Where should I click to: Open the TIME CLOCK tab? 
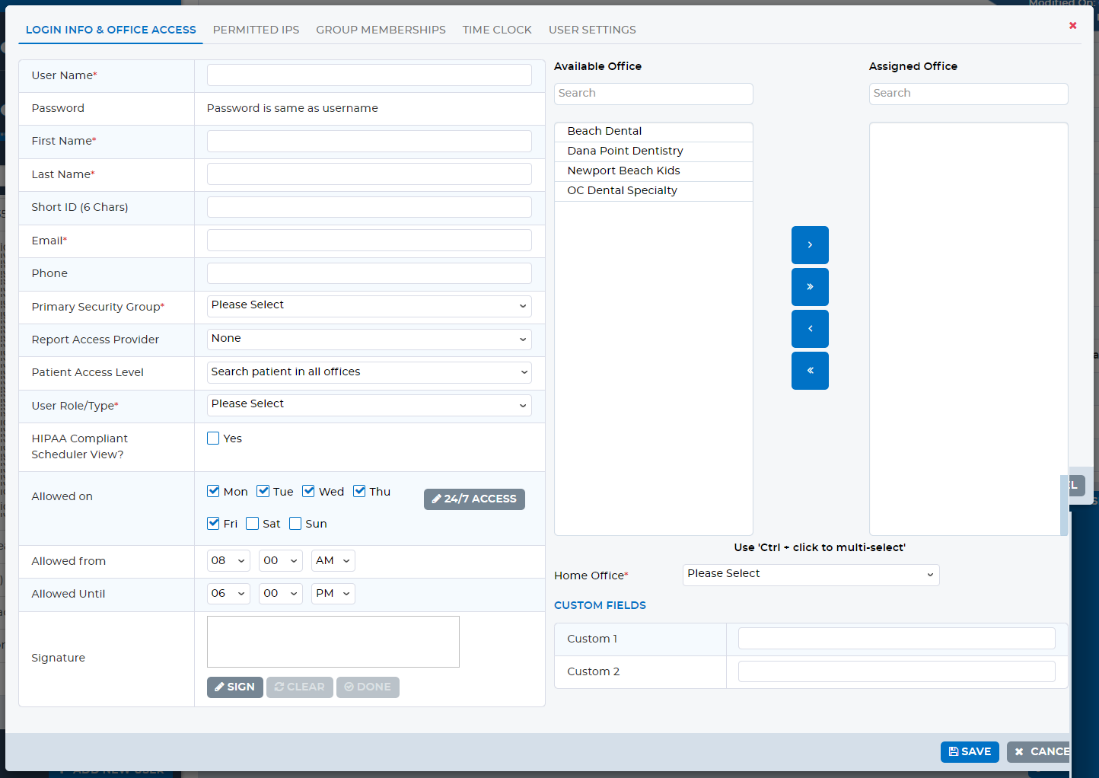497,30
